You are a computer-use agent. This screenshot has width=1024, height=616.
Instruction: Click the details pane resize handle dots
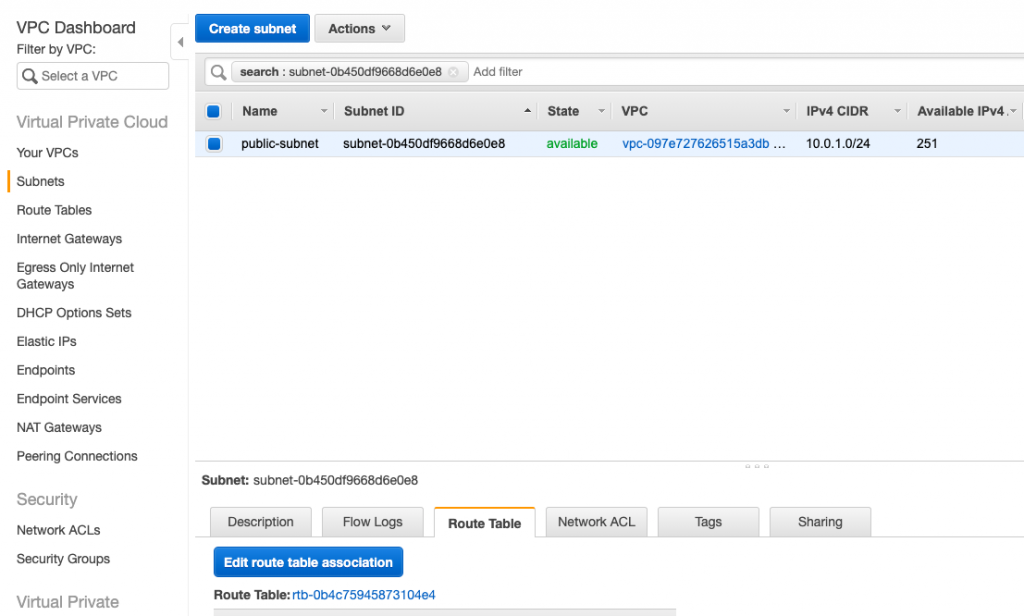[x=757, y=466]
